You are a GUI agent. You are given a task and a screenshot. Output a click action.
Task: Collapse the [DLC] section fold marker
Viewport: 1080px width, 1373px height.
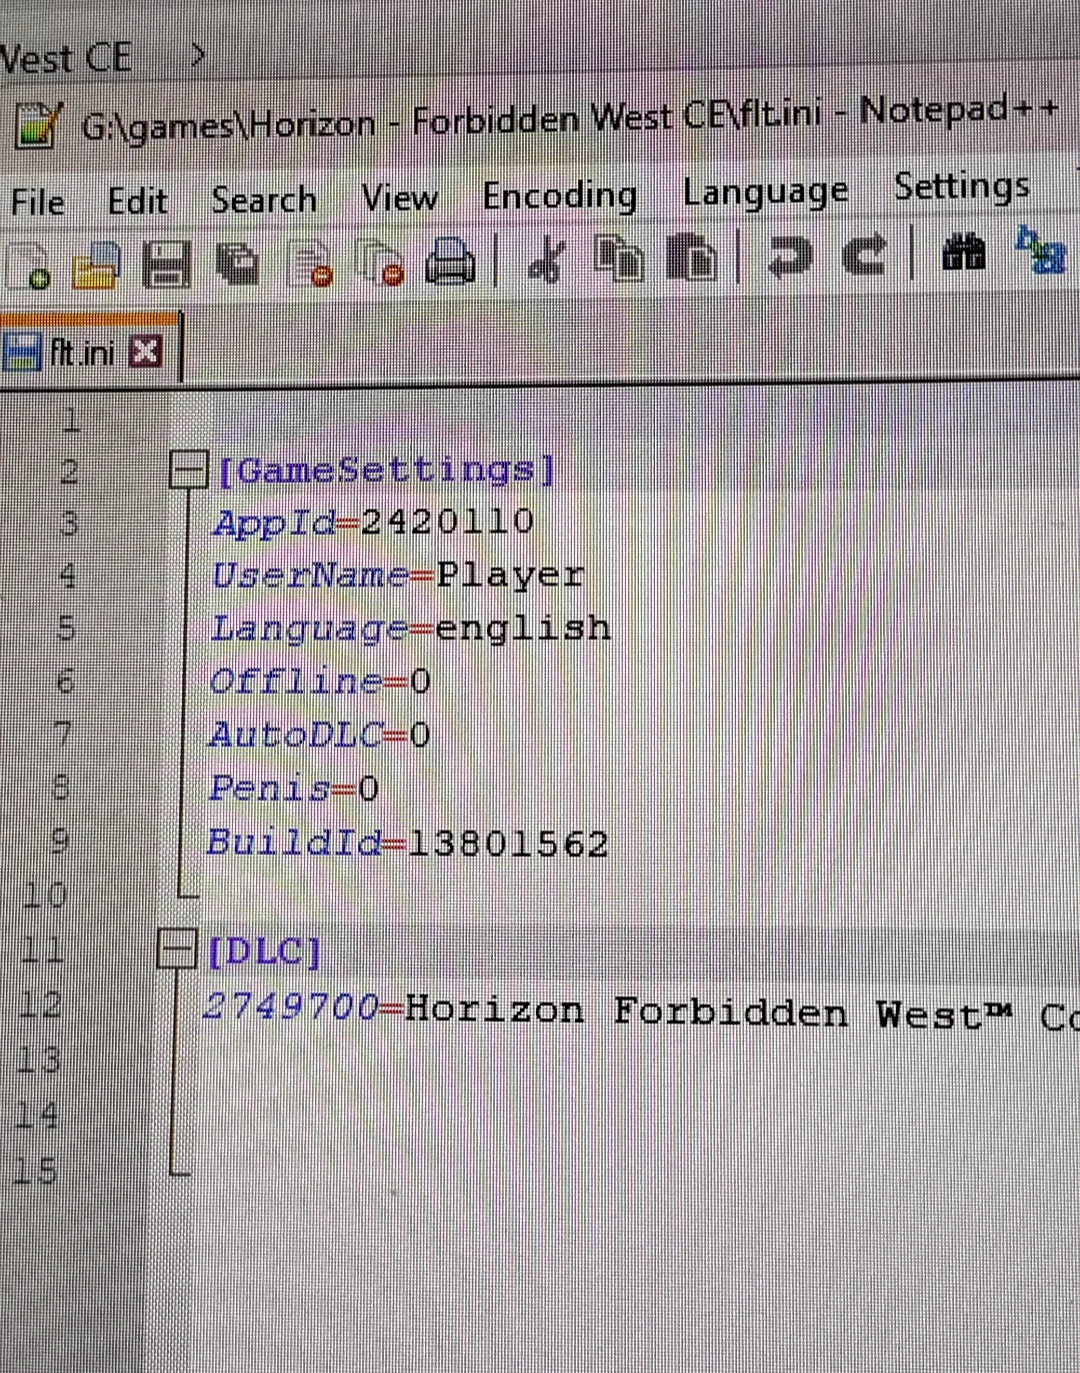[176, 948]
